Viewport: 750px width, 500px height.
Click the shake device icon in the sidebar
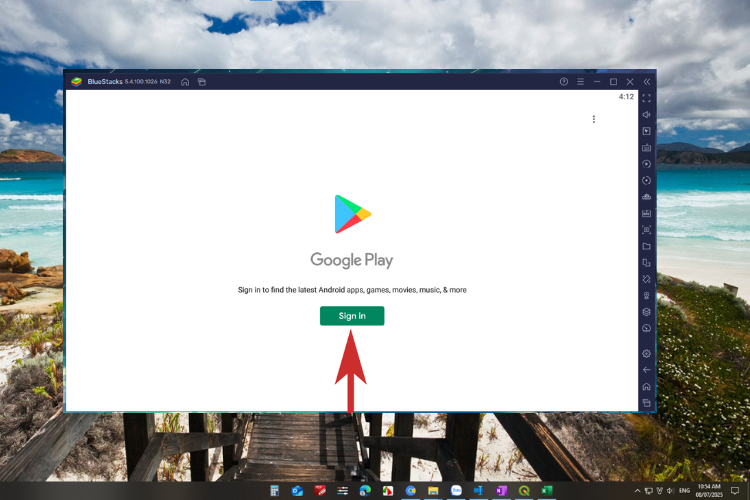coord(647,279)
